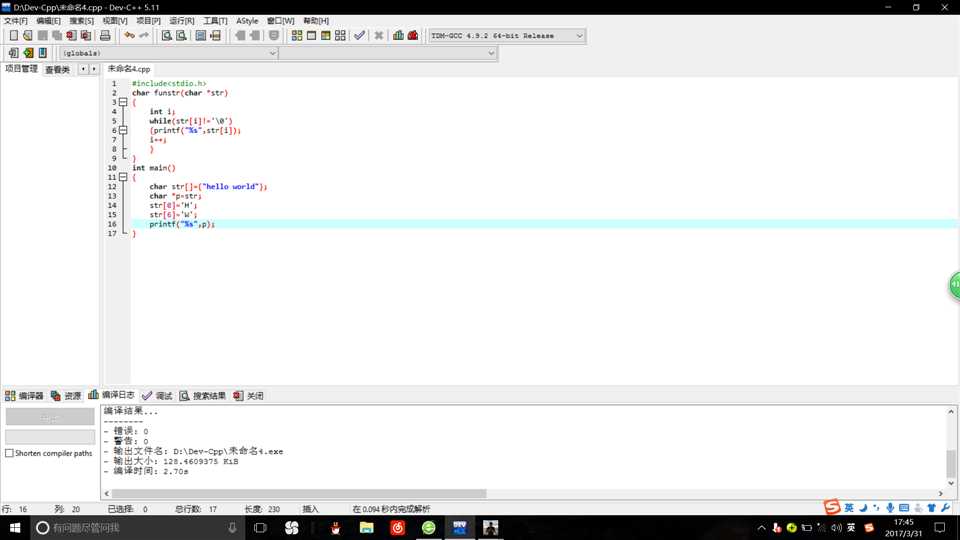Open the TDM-GCC compiler set dropdown
This screenshot has height=540, width=960.
point(507,36)
